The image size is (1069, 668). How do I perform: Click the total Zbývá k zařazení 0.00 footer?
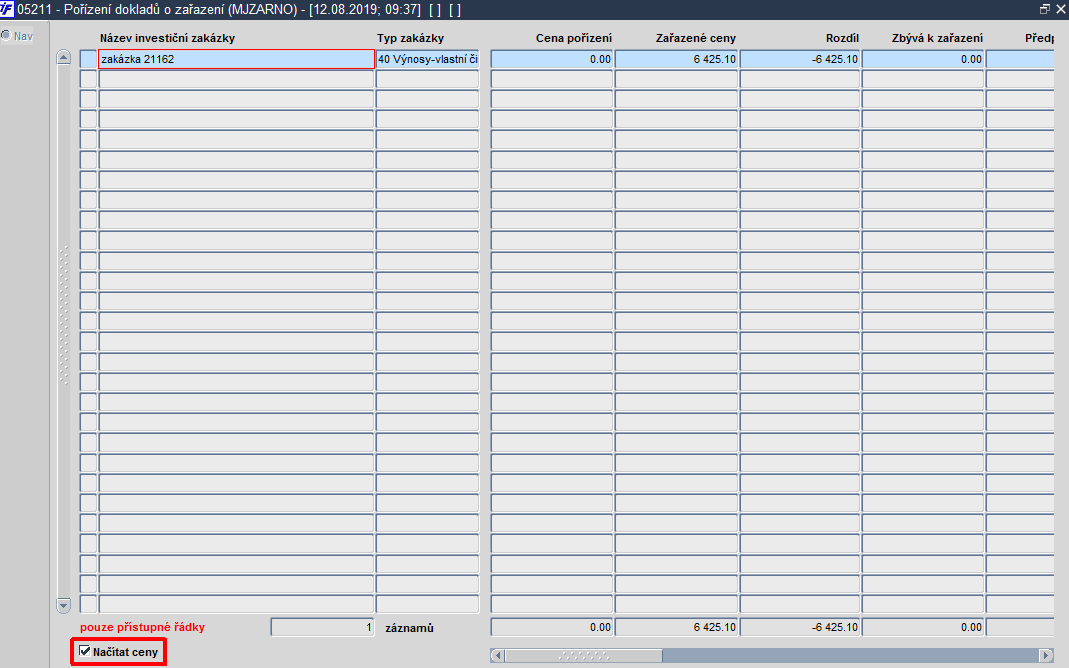point(923,627)
